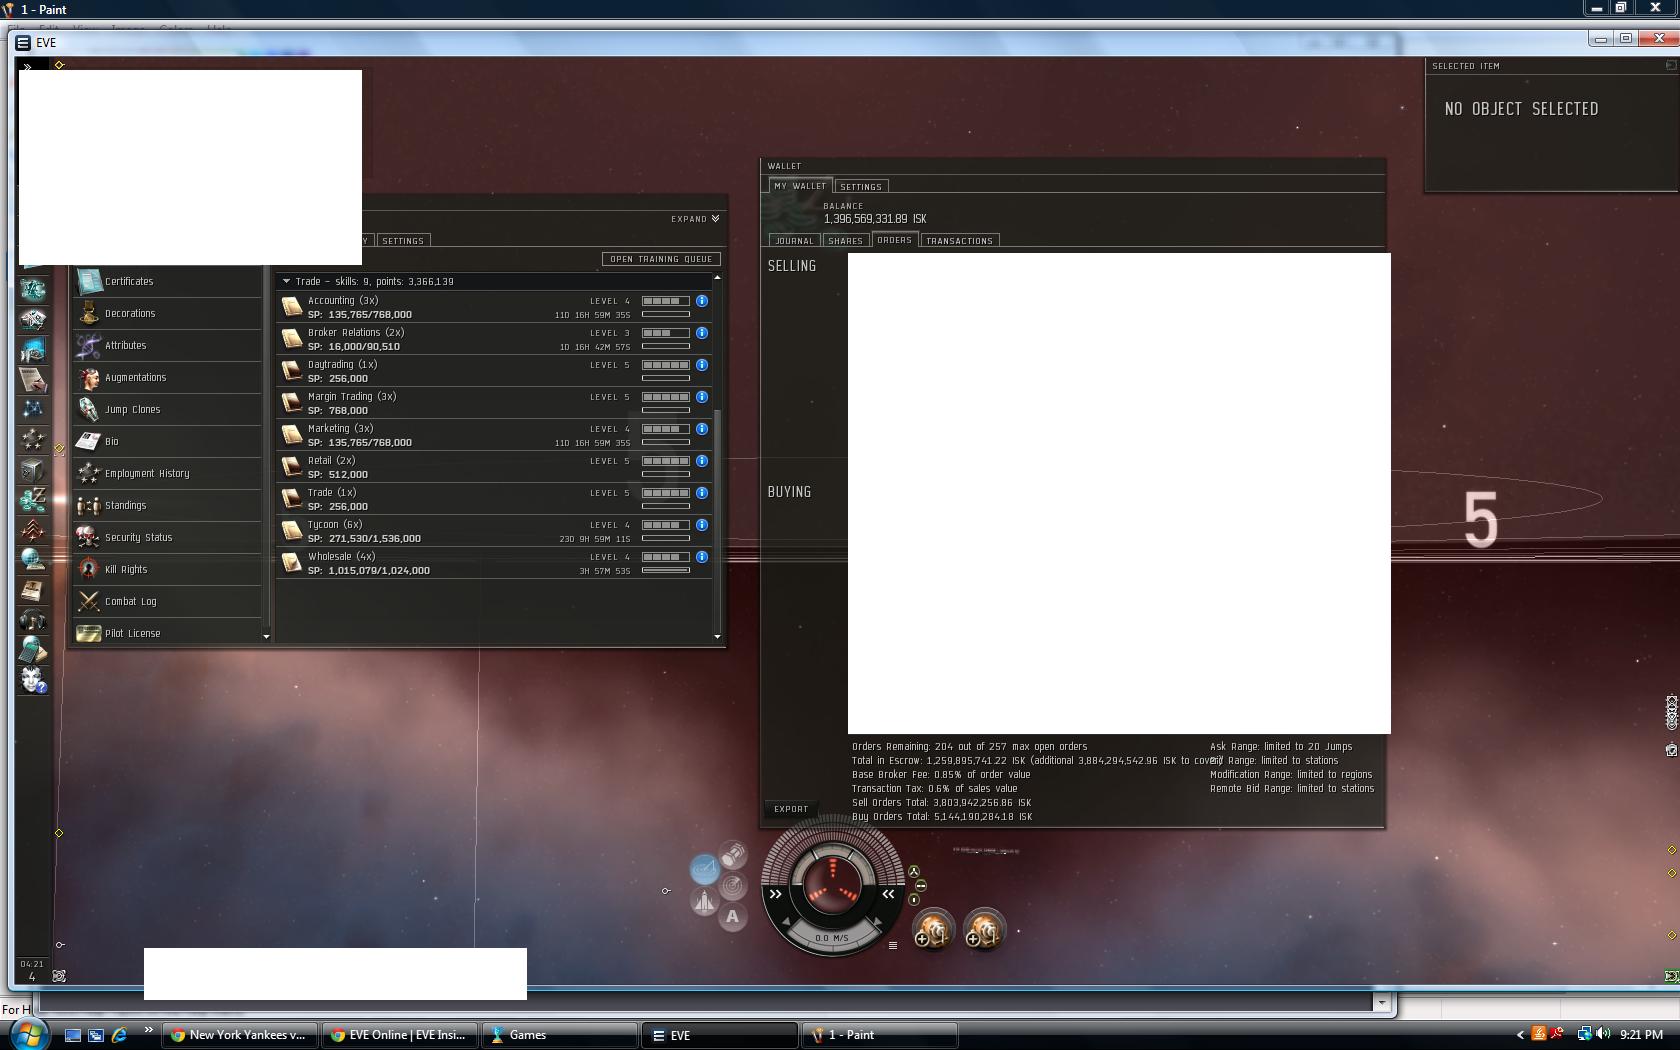Switch to the EVE Online Chrome taskbar window

tap(398, 1035)
